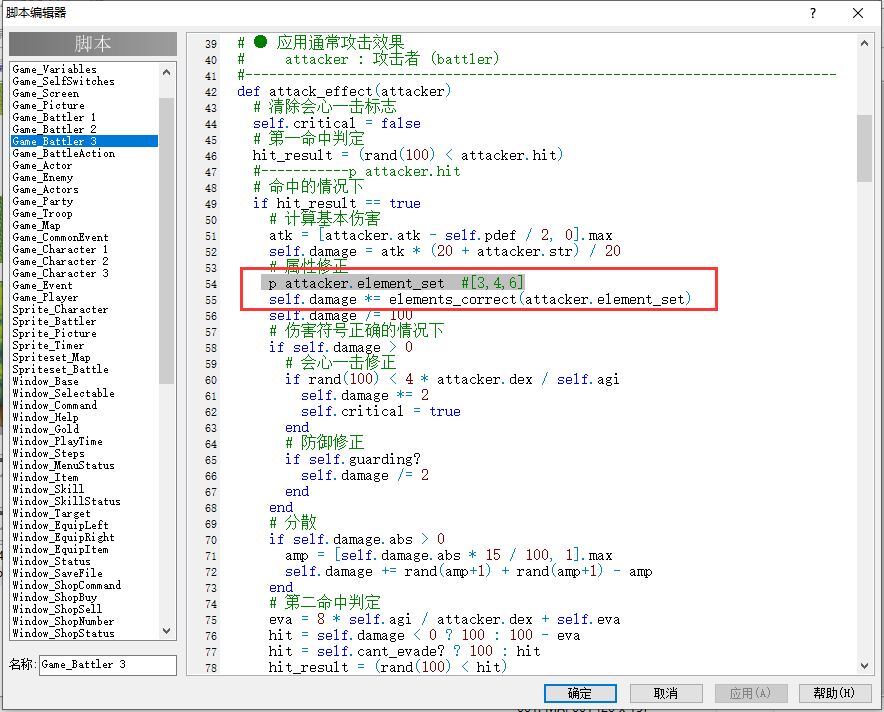Choose the Window_Base script
This screenshot has width=884, height=712.
pyautogui.click(x=45, y=382)
